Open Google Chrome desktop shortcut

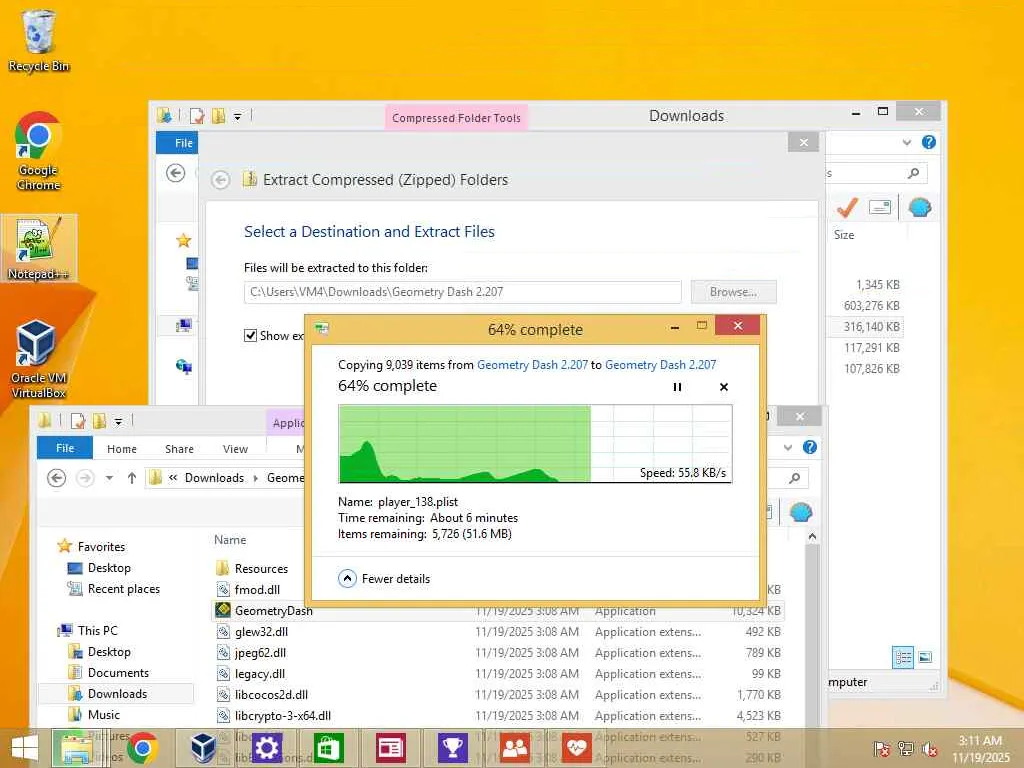point(39,152)
